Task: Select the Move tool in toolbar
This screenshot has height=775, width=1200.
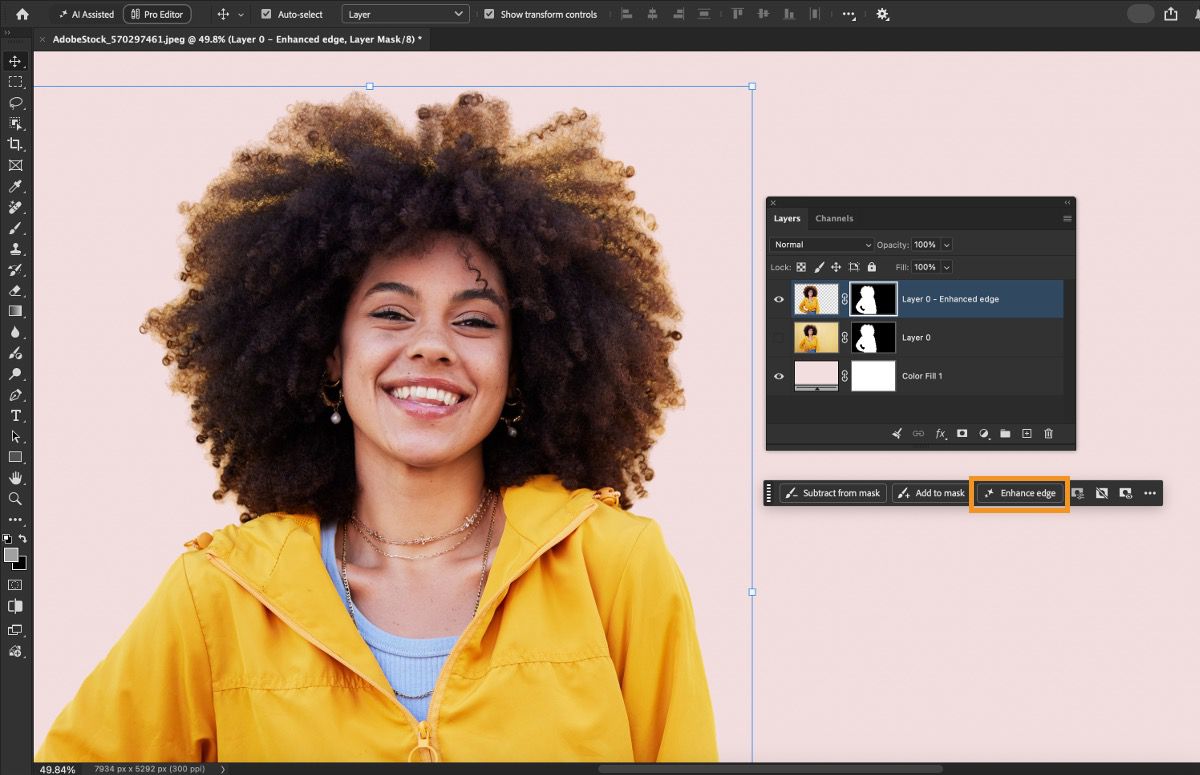Action: click(15, 61)
